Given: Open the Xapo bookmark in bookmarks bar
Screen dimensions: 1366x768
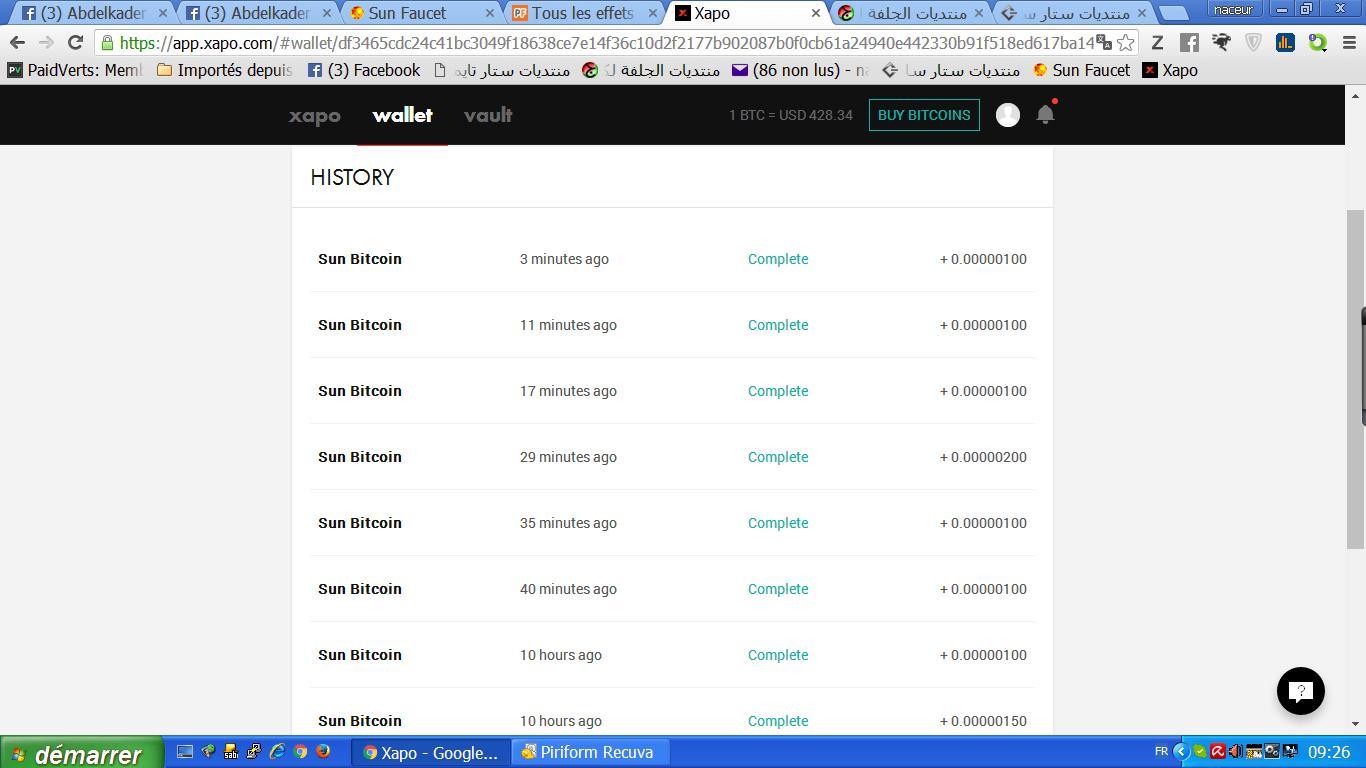Looking at the screenshot, I should click(x=1170, y=70).
